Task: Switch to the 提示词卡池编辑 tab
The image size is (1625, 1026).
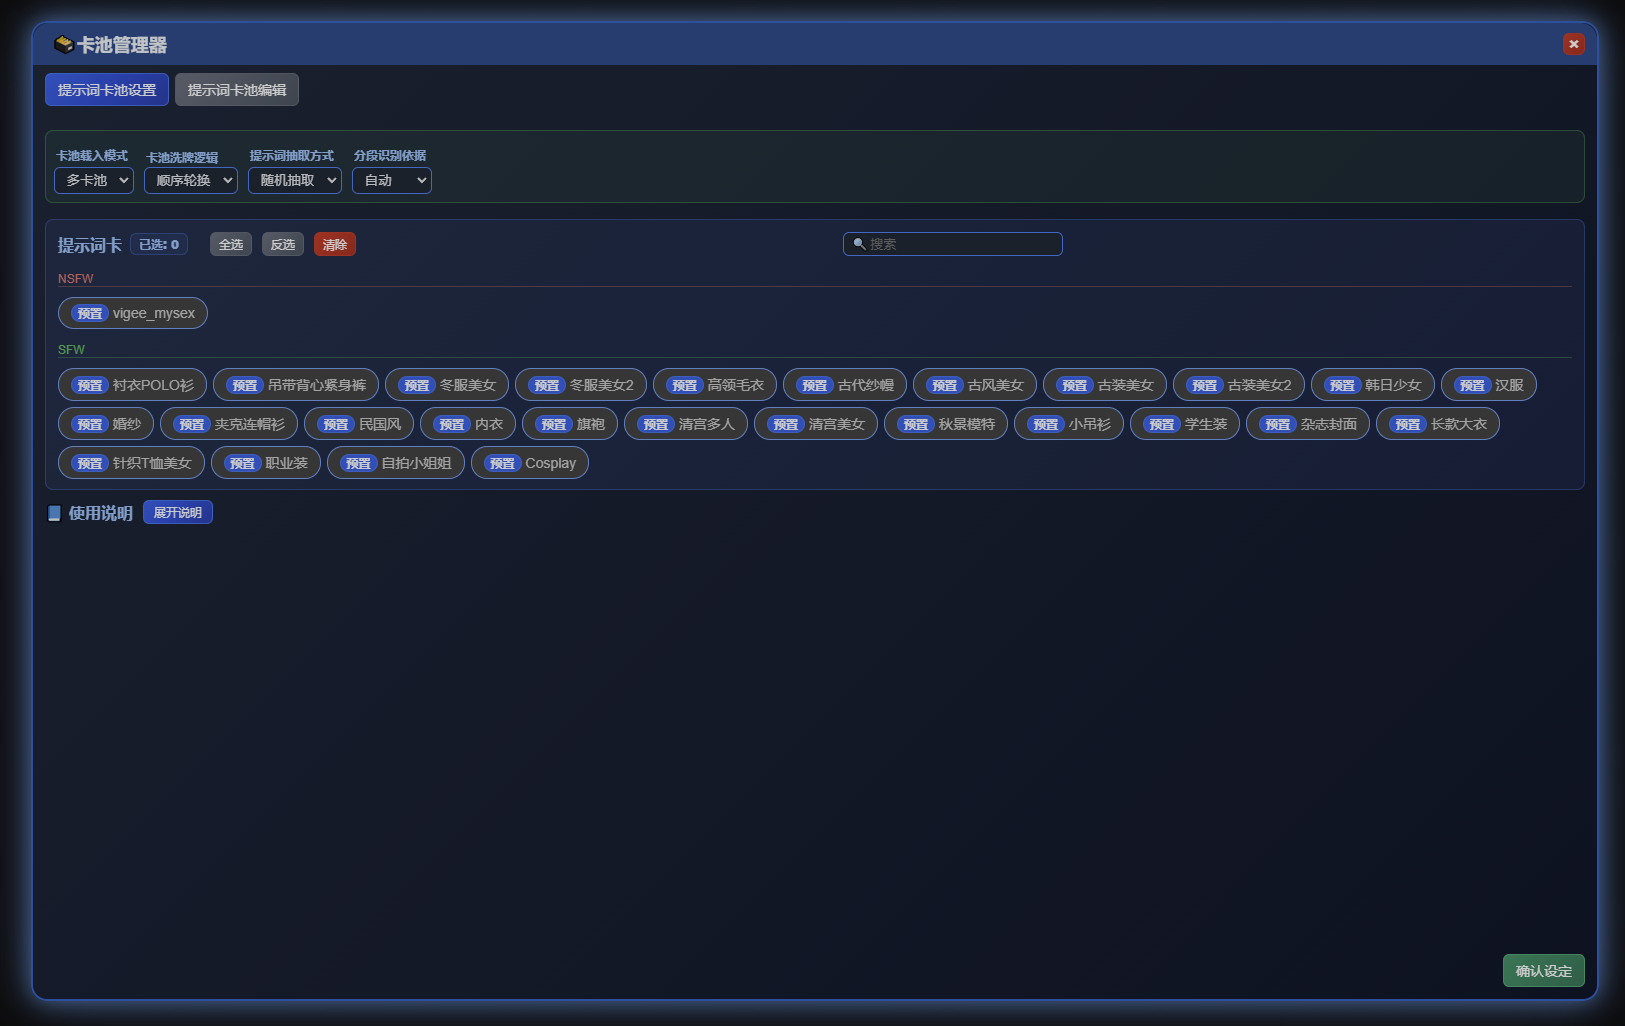Action: pyautogui.click(x=237, y=90)
